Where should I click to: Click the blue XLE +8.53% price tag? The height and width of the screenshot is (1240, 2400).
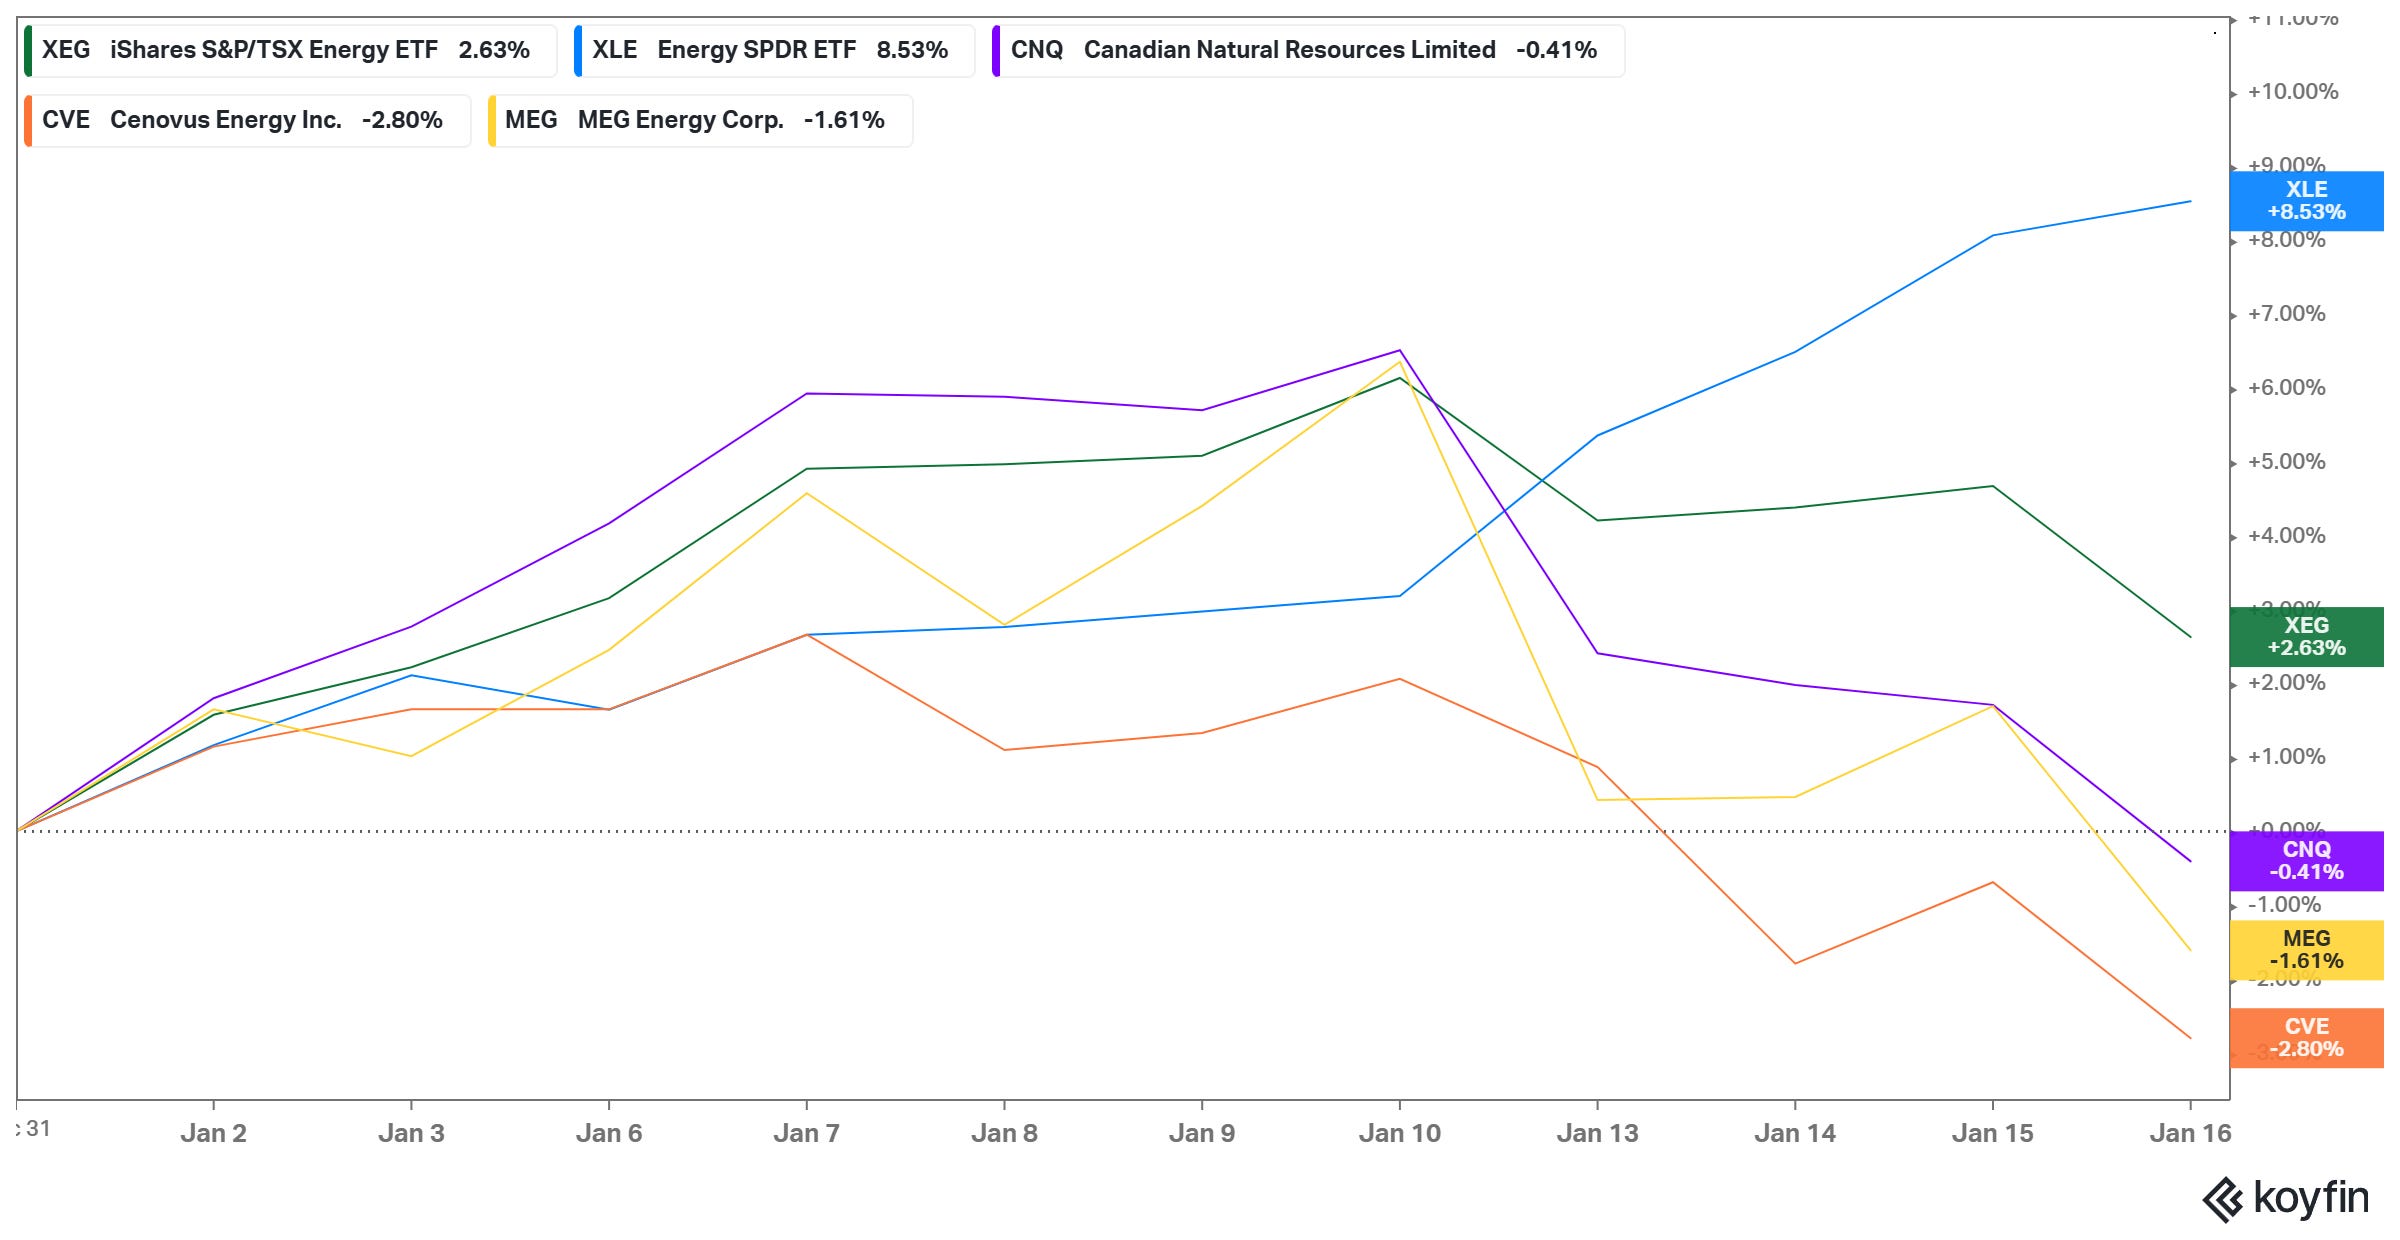pyautogui.click(x=2306, y=201)
